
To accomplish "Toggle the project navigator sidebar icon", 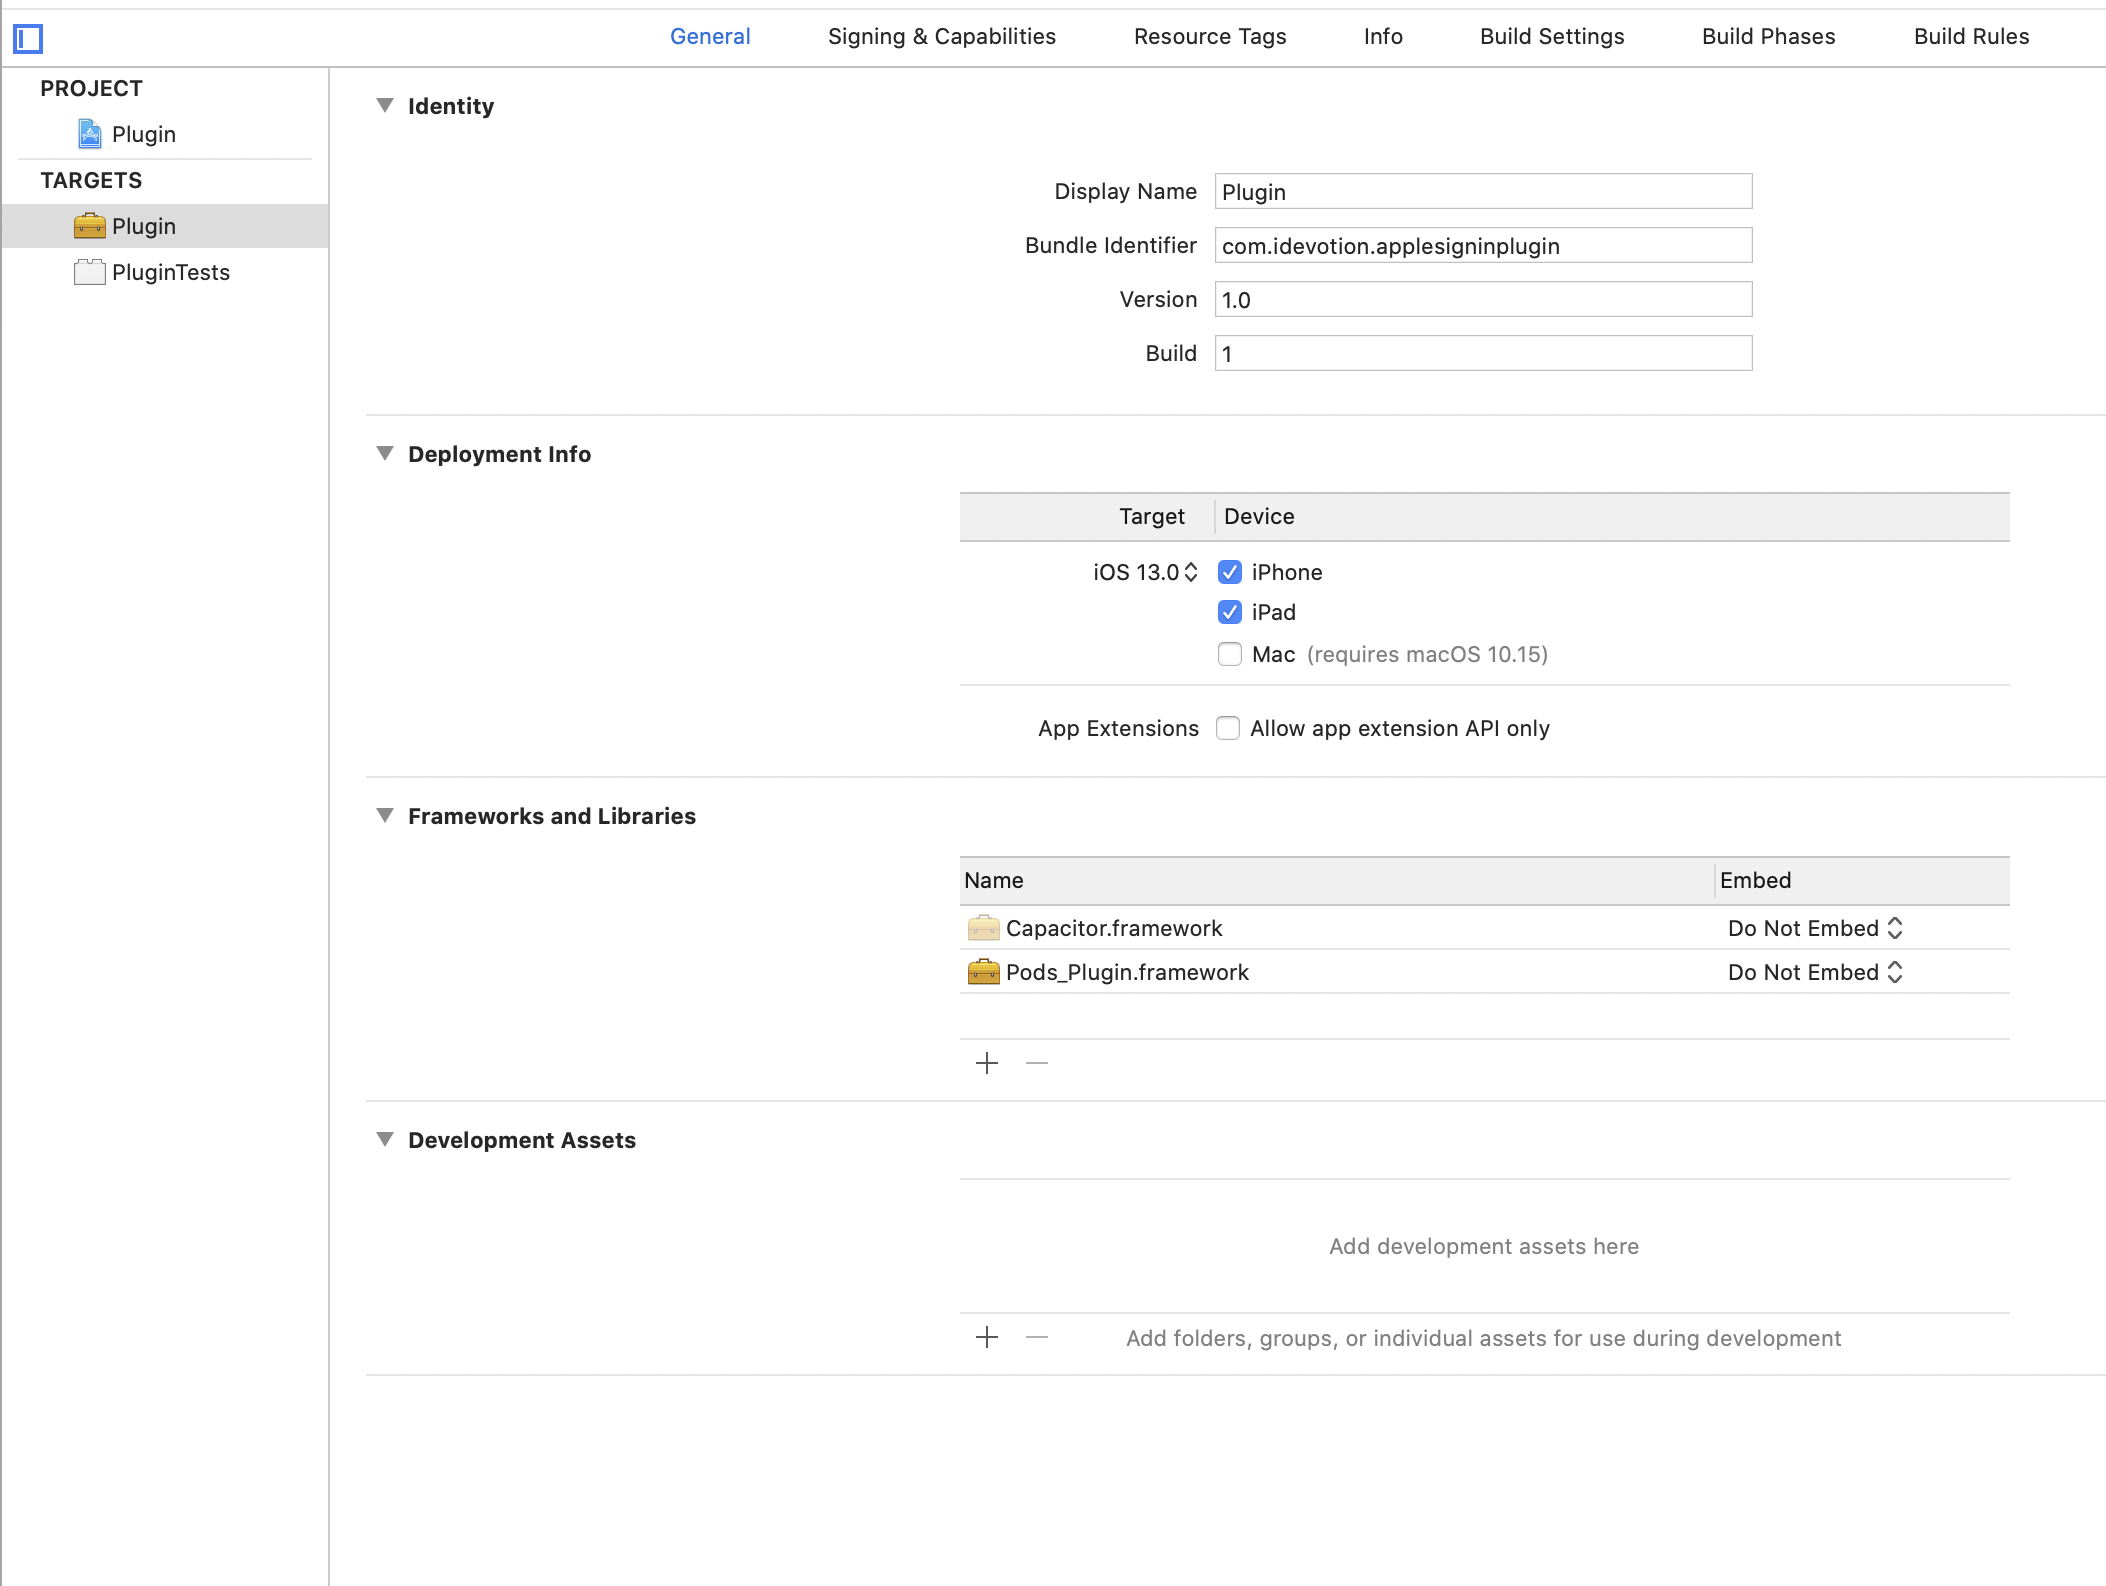I will click(x=28, y=39).
